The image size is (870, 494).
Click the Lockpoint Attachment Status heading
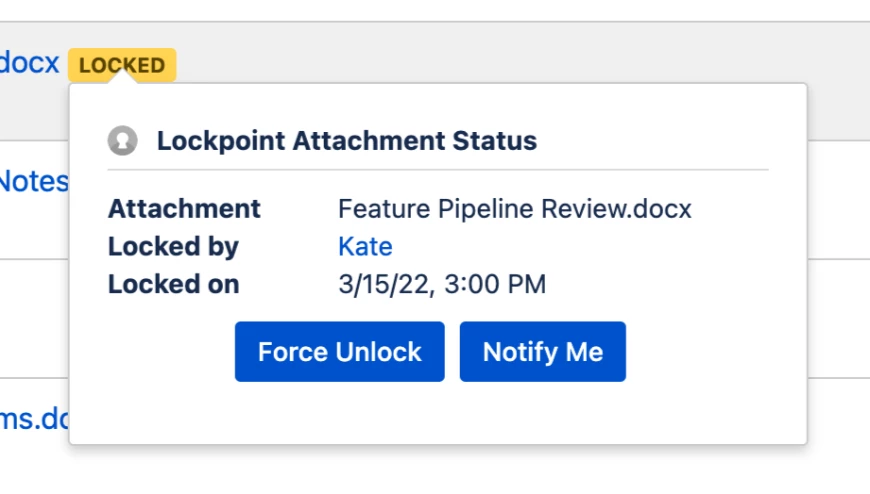(x=347, y=140)
